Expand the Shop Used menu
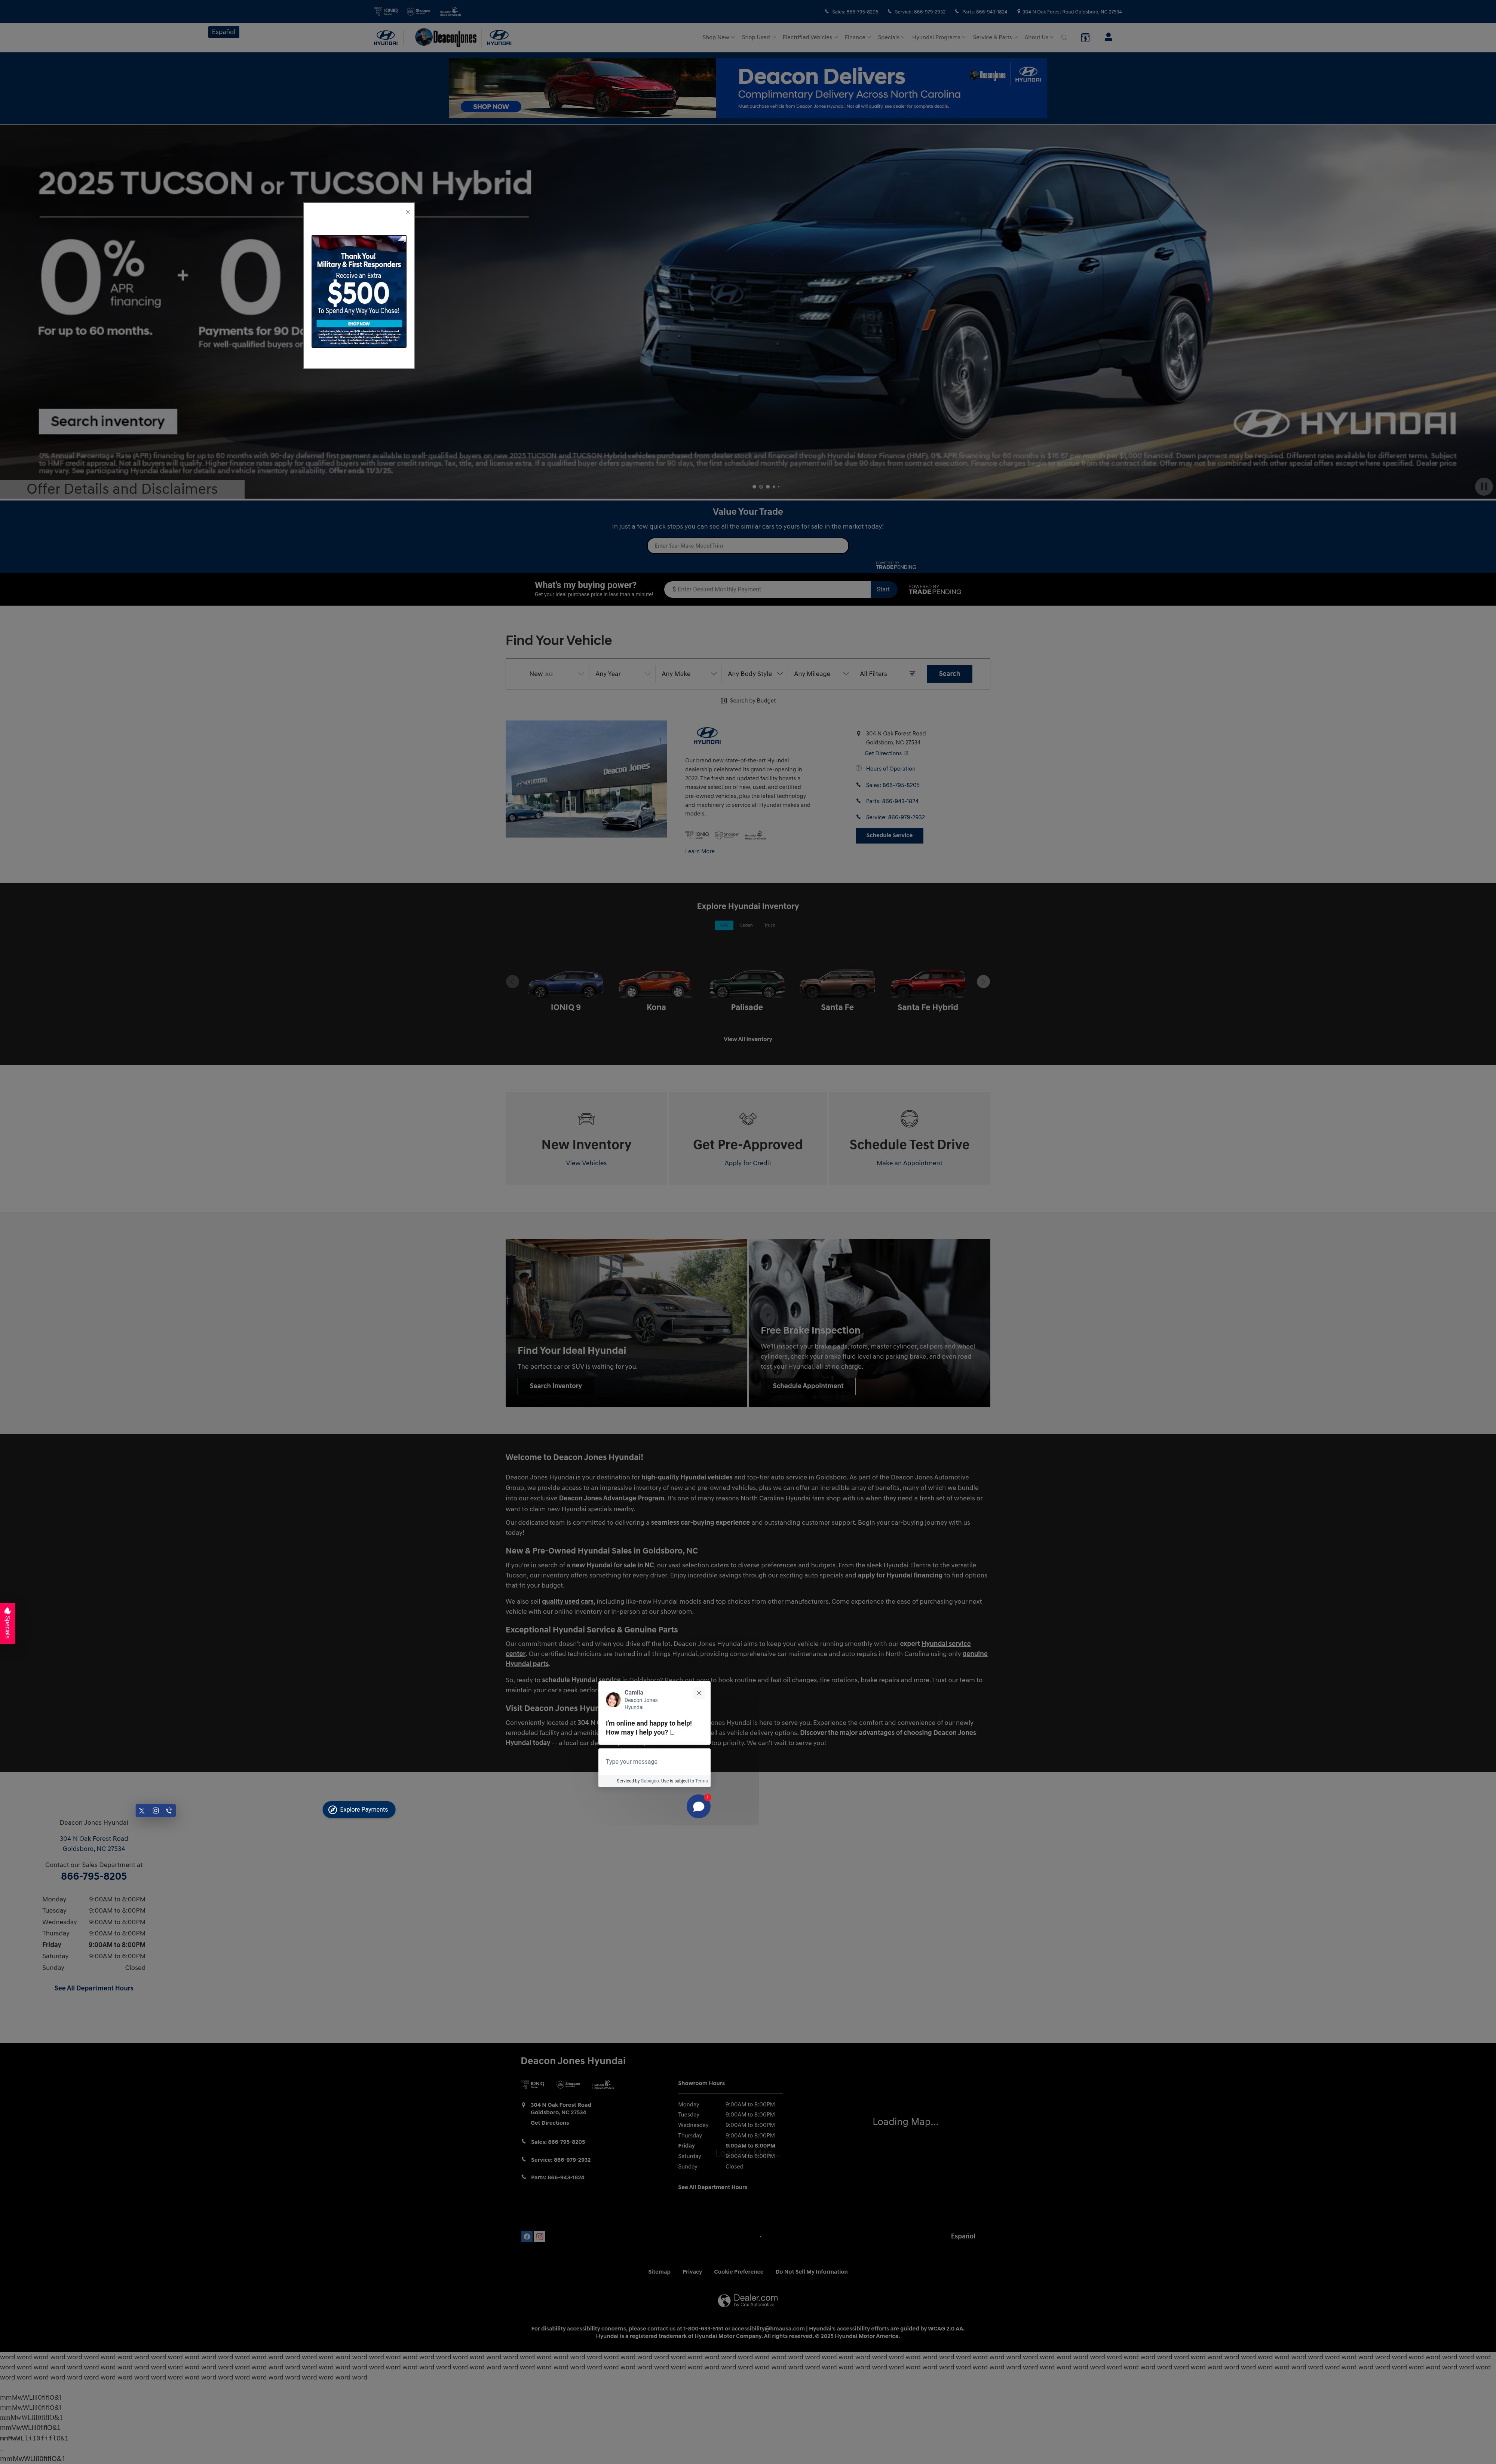This screenshot has height=2464, width=1496. 758,38
